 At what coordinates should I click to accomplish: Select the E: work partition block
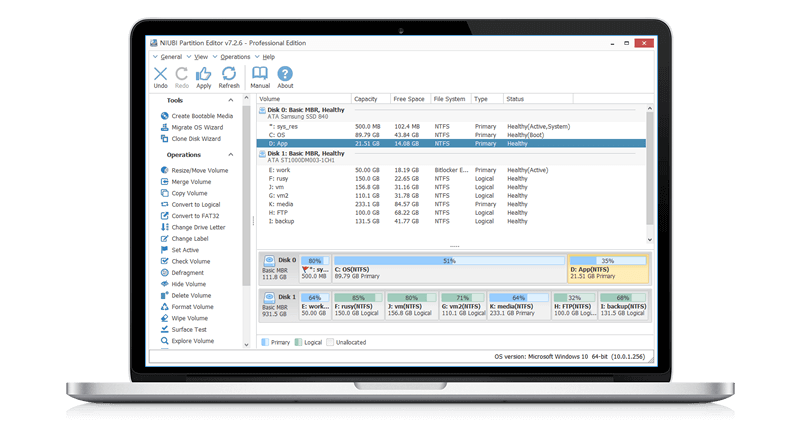315,305
